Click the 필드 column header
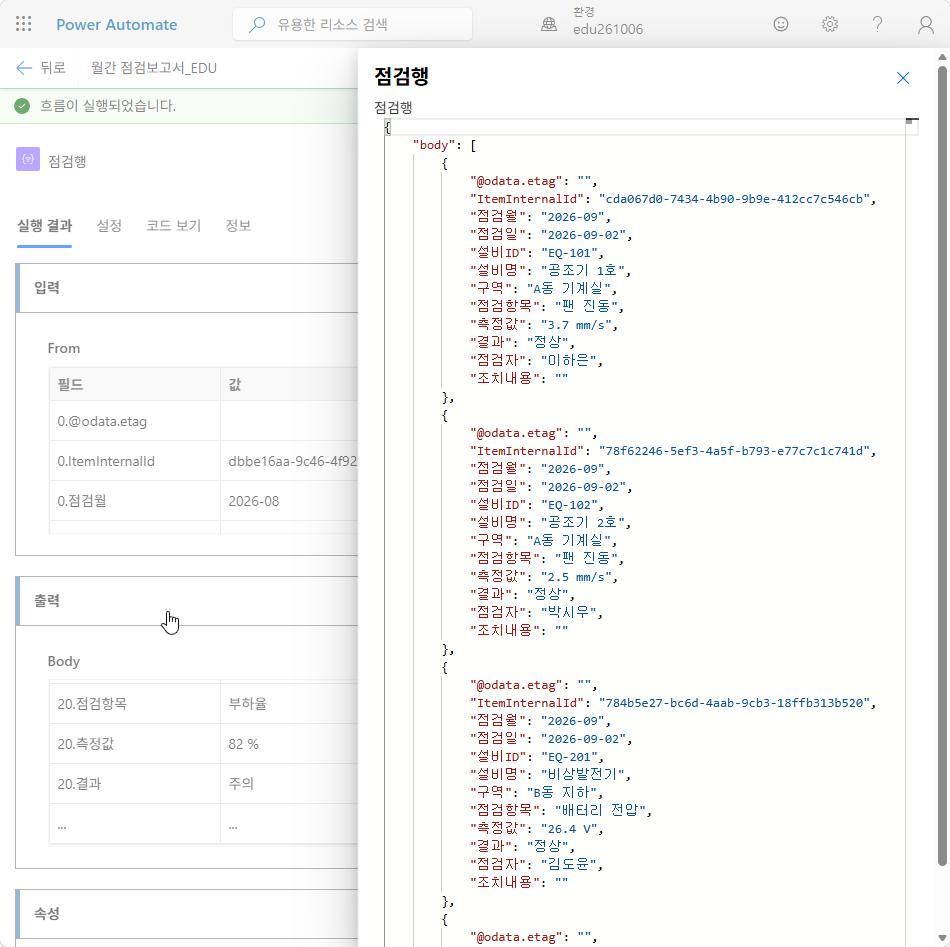Image resolution: width=950 pixels, height=947 pixels. click(135, 384)
